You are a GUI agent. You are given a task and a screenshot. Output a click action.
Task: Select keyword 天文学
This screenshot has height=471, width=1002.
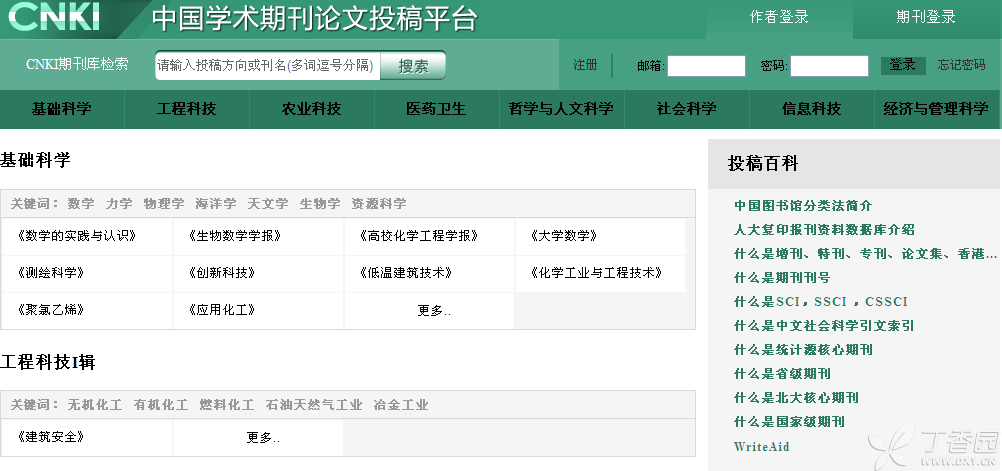coord(268,204)
